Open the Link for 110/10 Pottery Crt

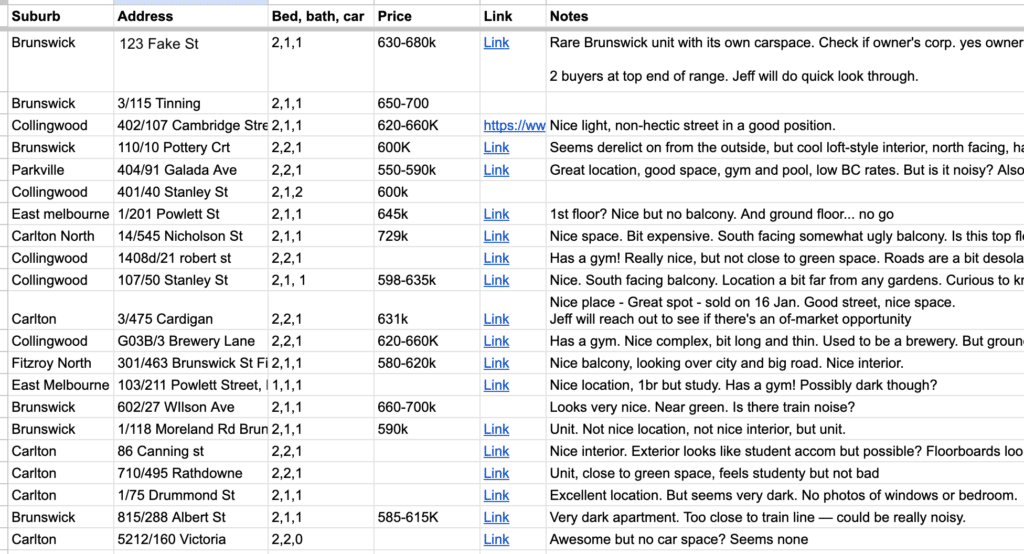[496, 148]
